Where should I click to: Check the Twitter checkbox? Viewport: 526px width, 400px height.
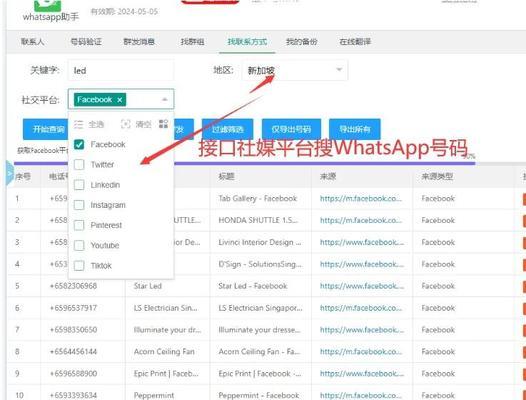79,164
